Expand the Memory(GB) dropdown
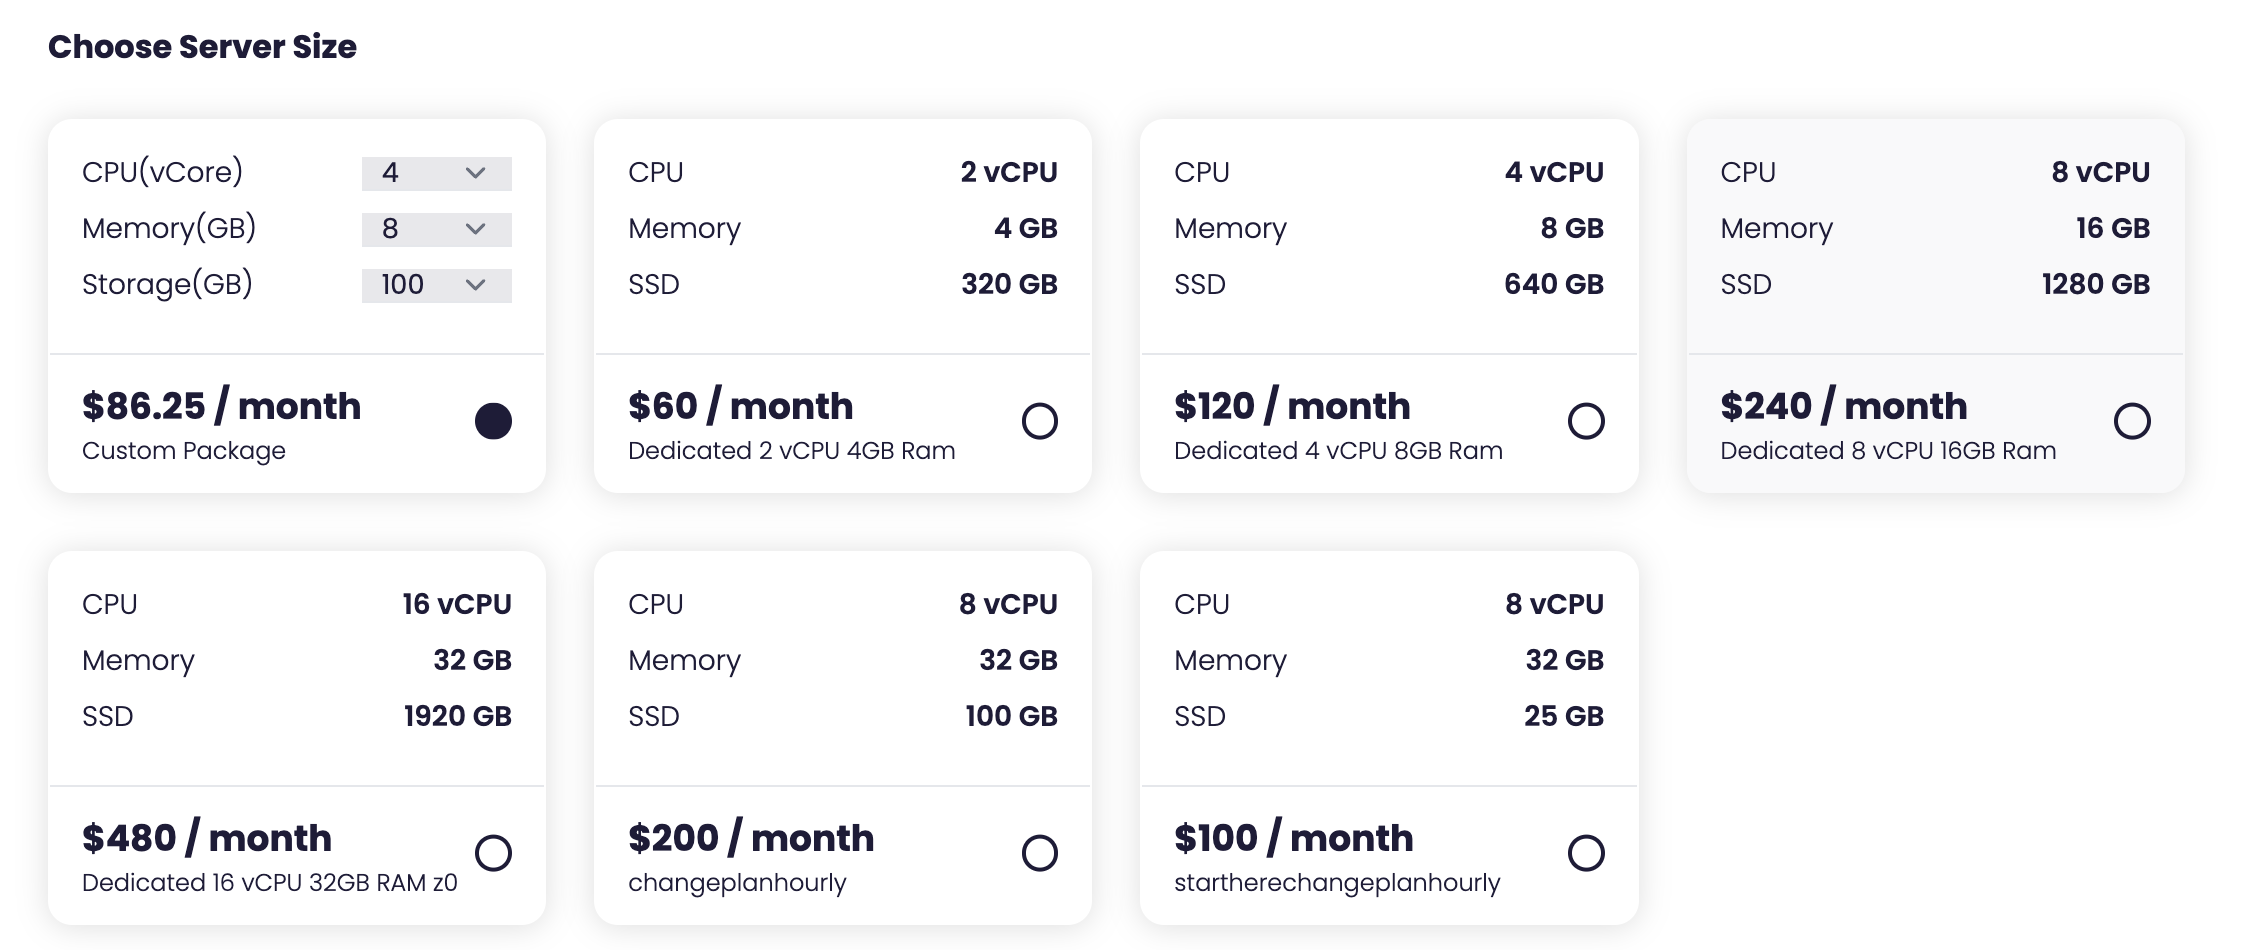2252x950 pixels. point(435,229)
